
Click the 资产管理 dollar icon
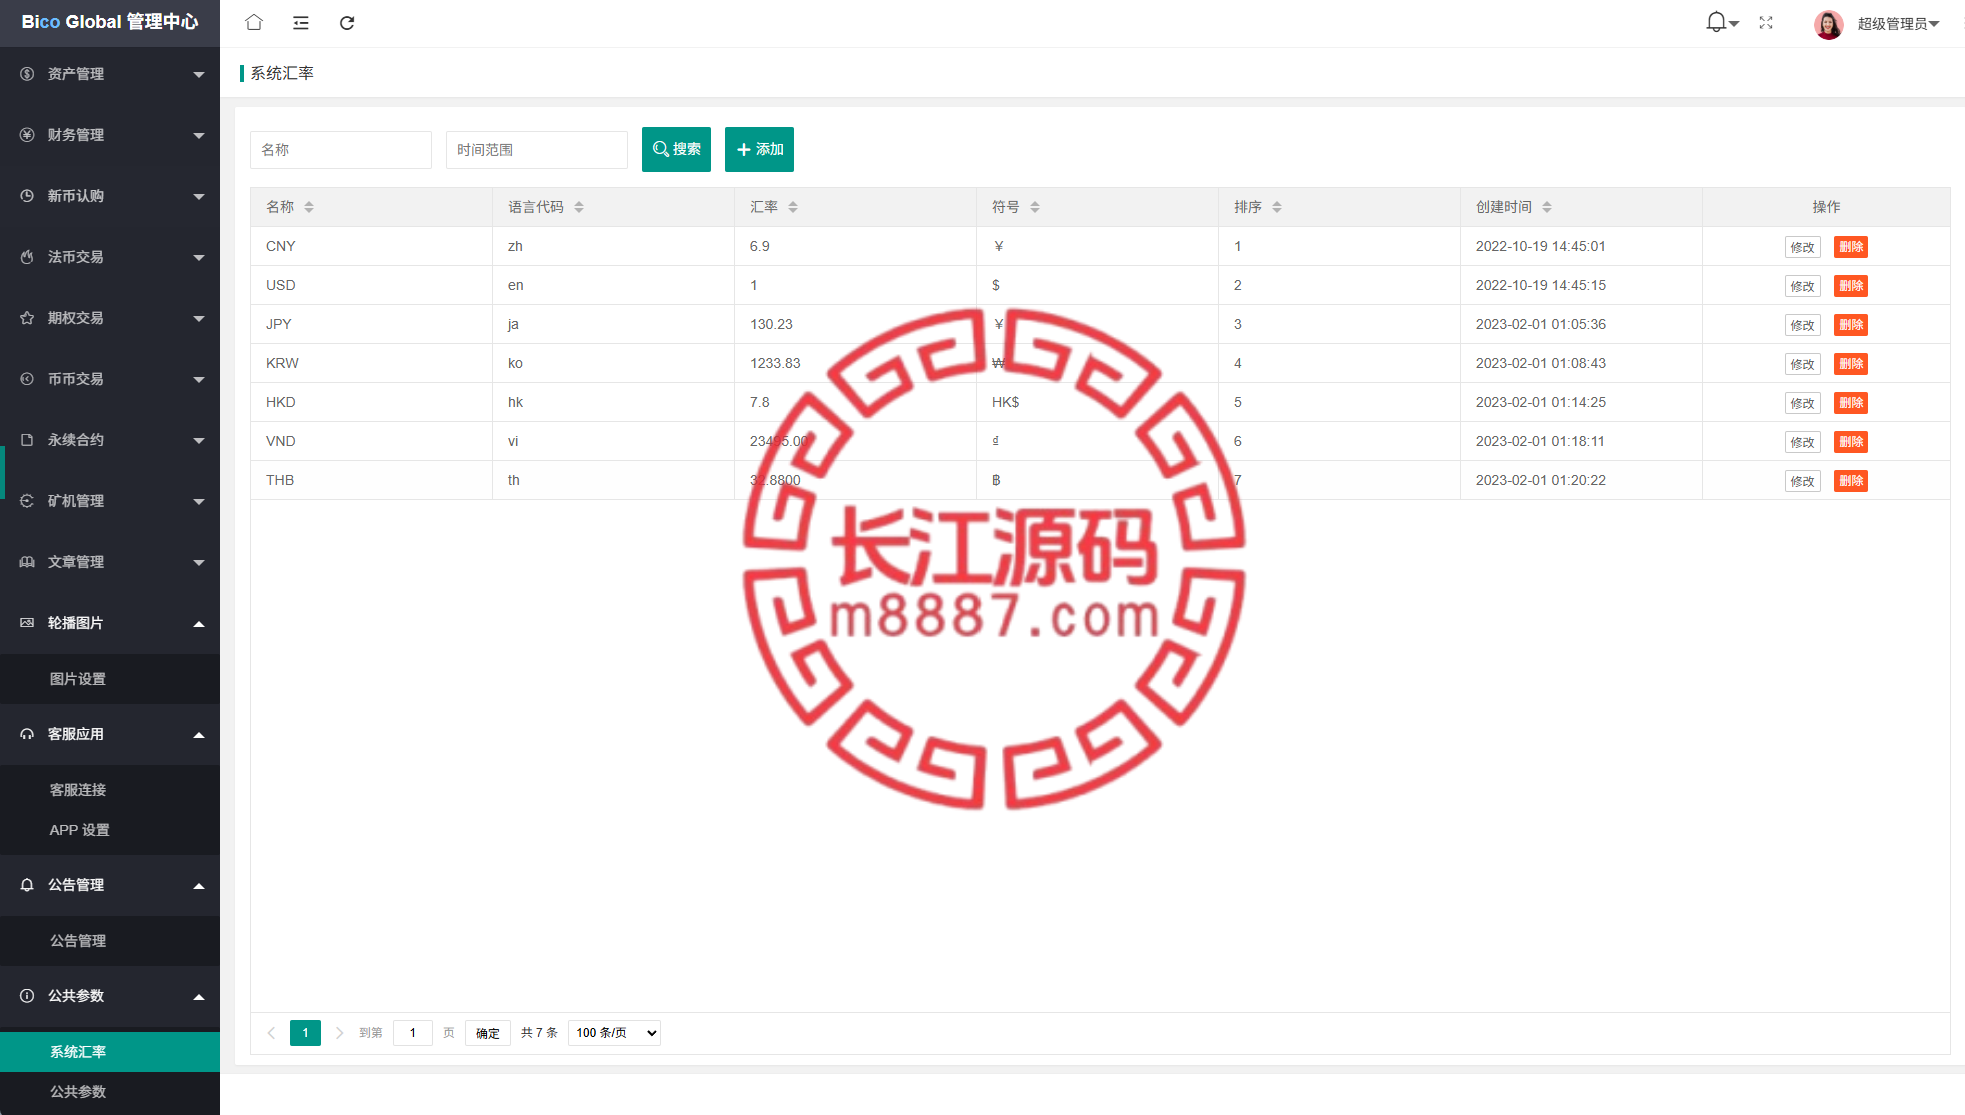coord(27,74)
